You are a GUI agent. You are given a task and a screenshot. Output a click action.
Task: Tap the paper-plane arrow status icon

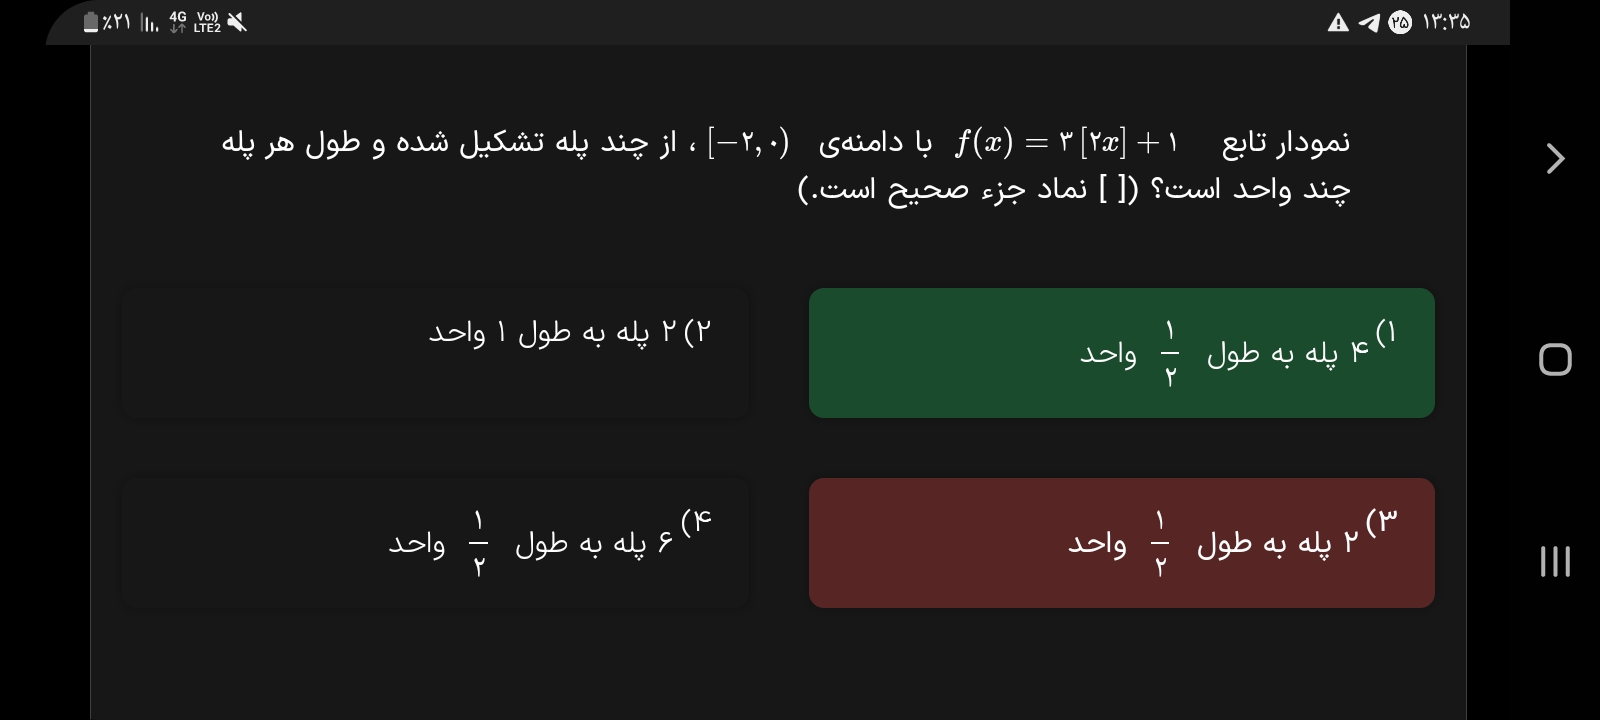pyautogui.click(x=1369, y=22)
